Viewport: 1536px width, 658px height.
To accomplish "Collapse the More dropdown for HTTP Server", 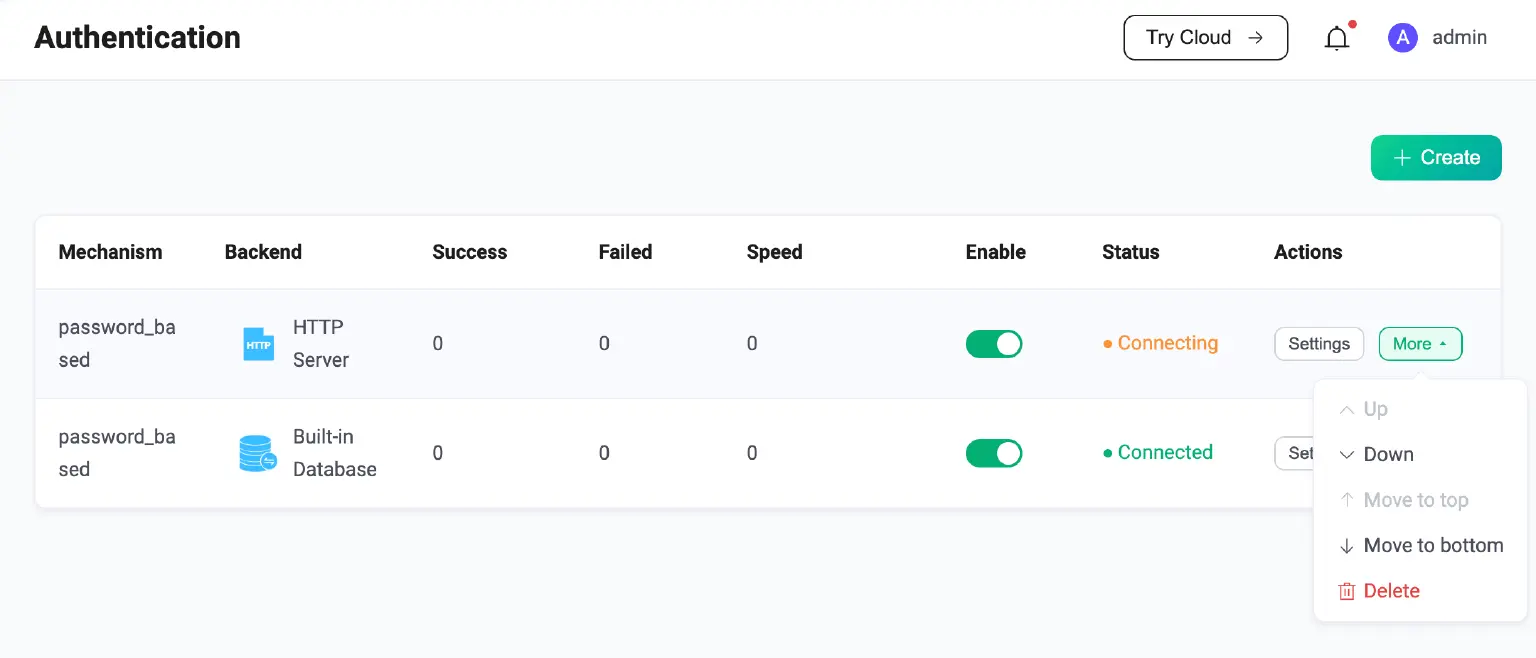I will pyautogui.click(x=1420, y=344).
